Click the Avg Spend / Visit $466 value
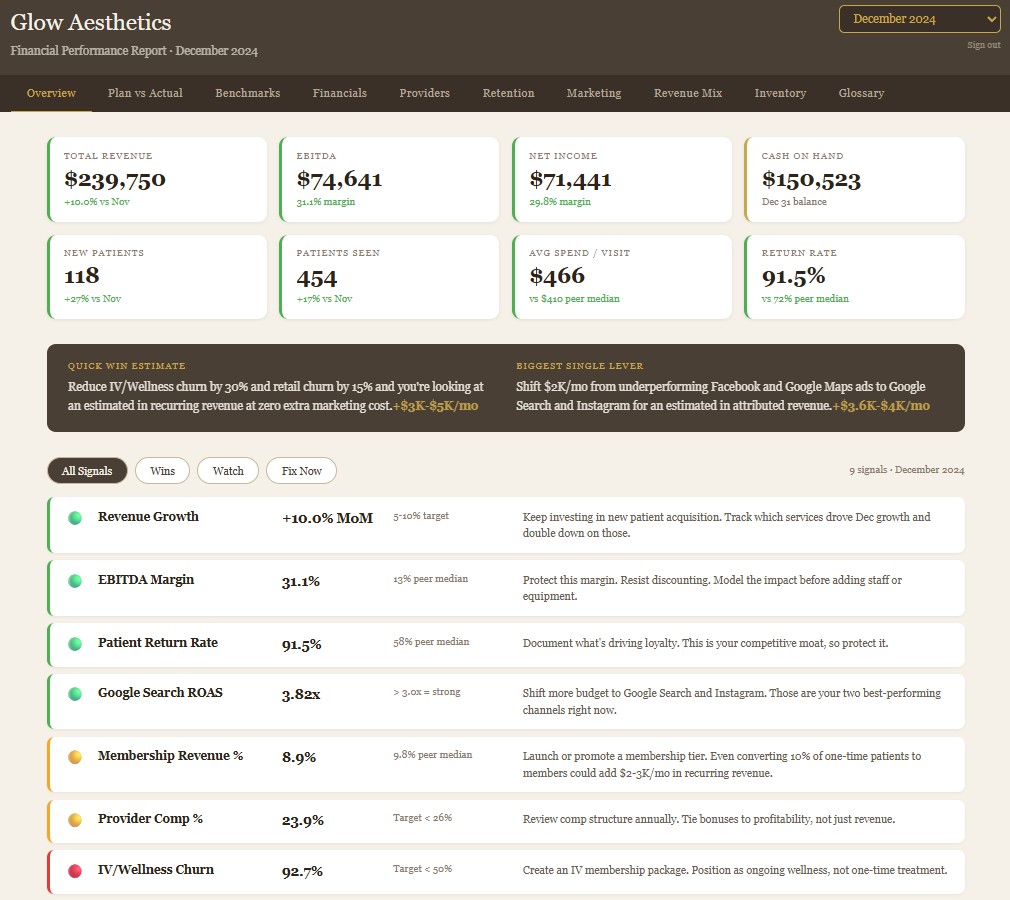This screenshot has width=1010, height=900. pos(557,276)
